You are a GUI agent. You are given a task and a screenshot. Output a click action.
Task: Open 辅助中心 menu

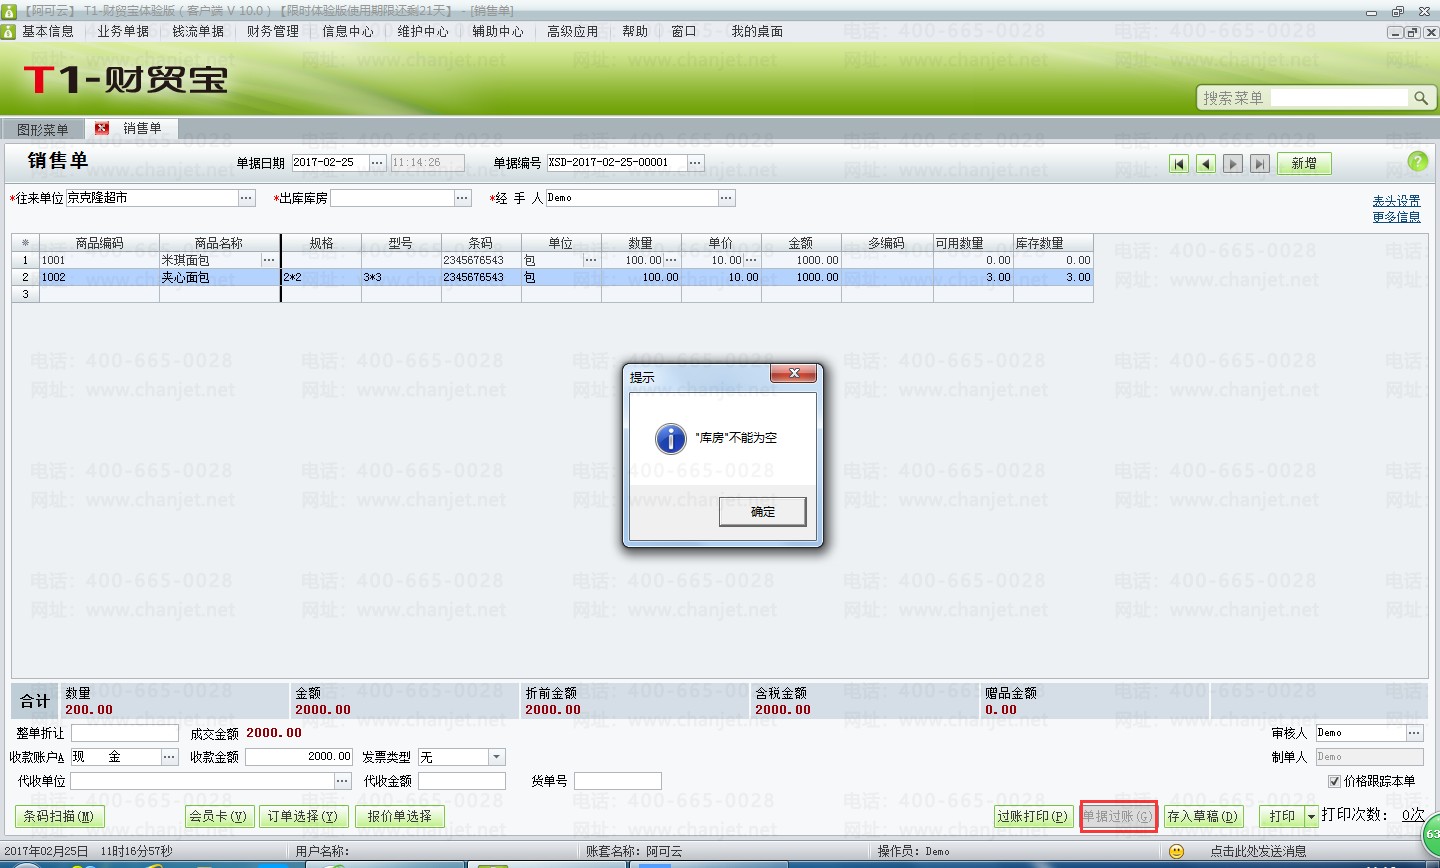498,31
